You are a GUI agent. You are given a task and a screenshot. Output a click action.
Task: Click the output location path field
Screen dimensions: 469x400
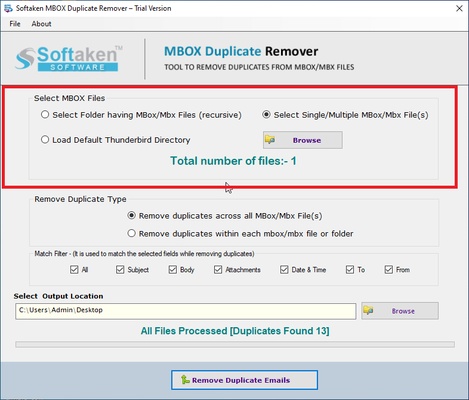pos(186,311)
